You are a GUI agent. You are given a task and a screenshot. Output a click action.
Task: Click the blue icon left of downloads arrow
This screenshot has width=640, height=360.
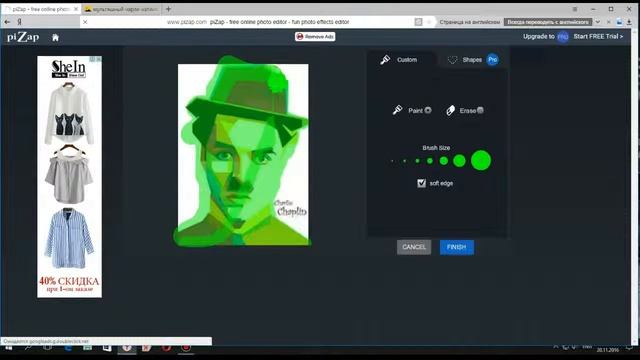tap(619, 22)
